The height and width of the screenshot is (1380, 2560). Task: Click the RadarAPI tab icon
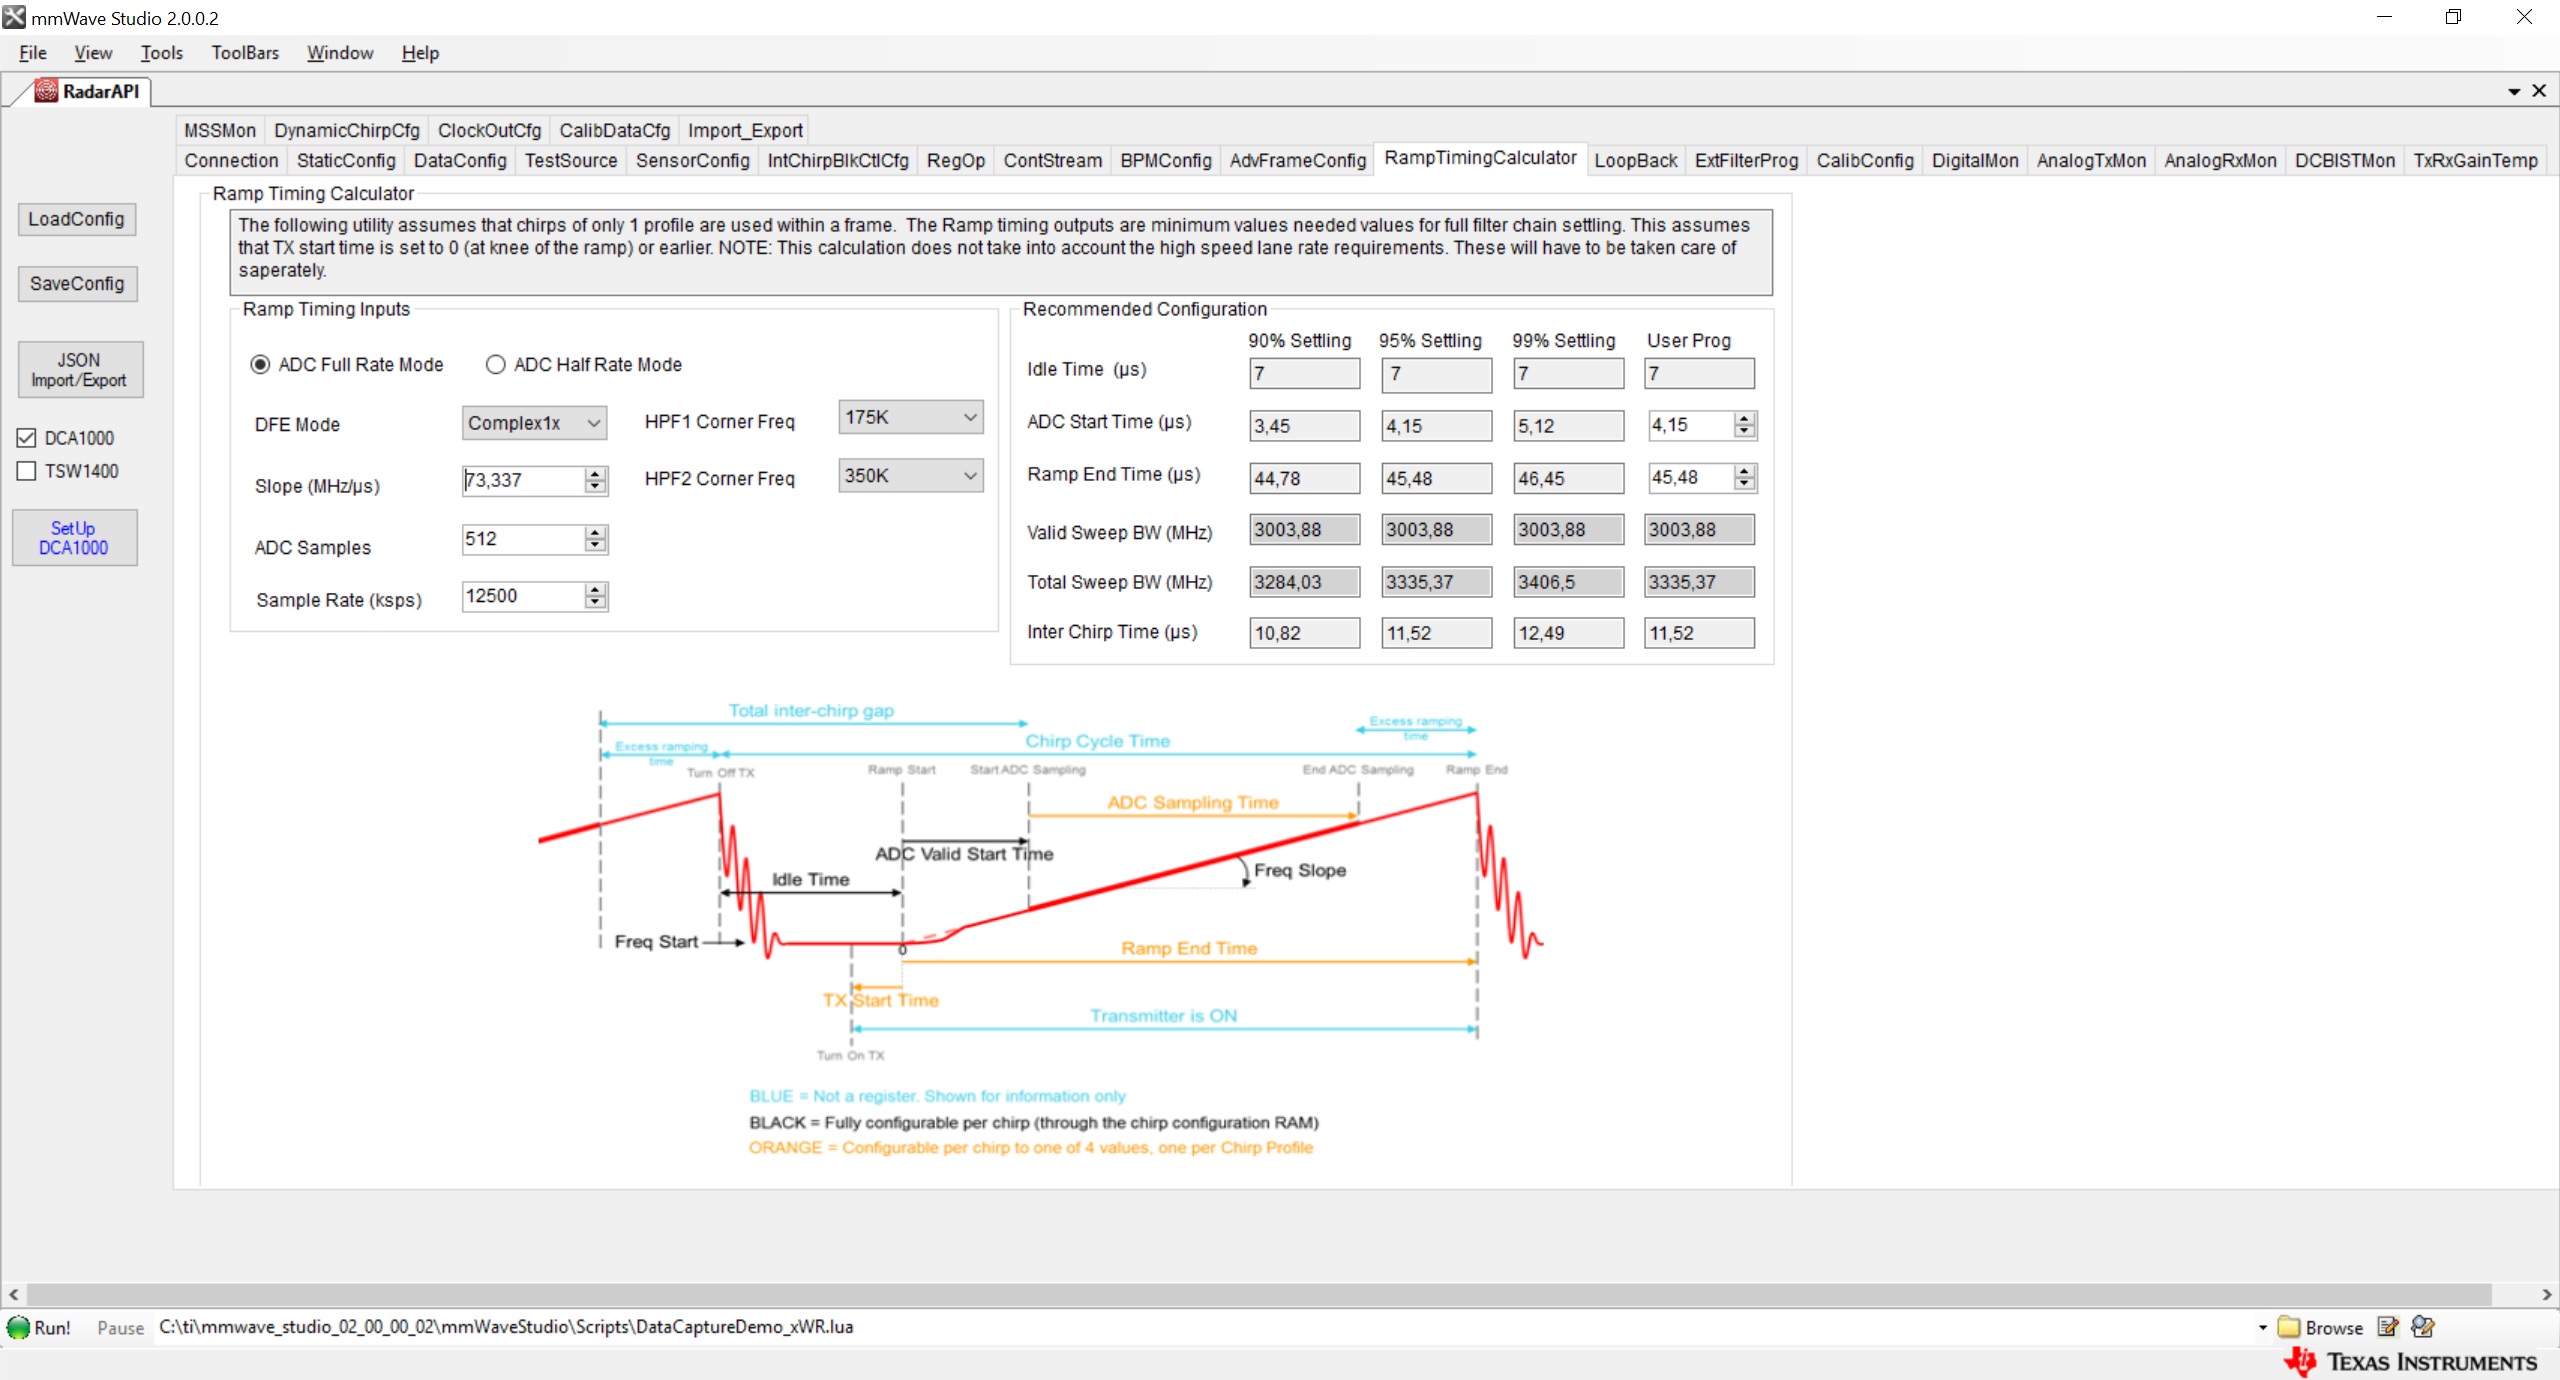click(46, 91)
